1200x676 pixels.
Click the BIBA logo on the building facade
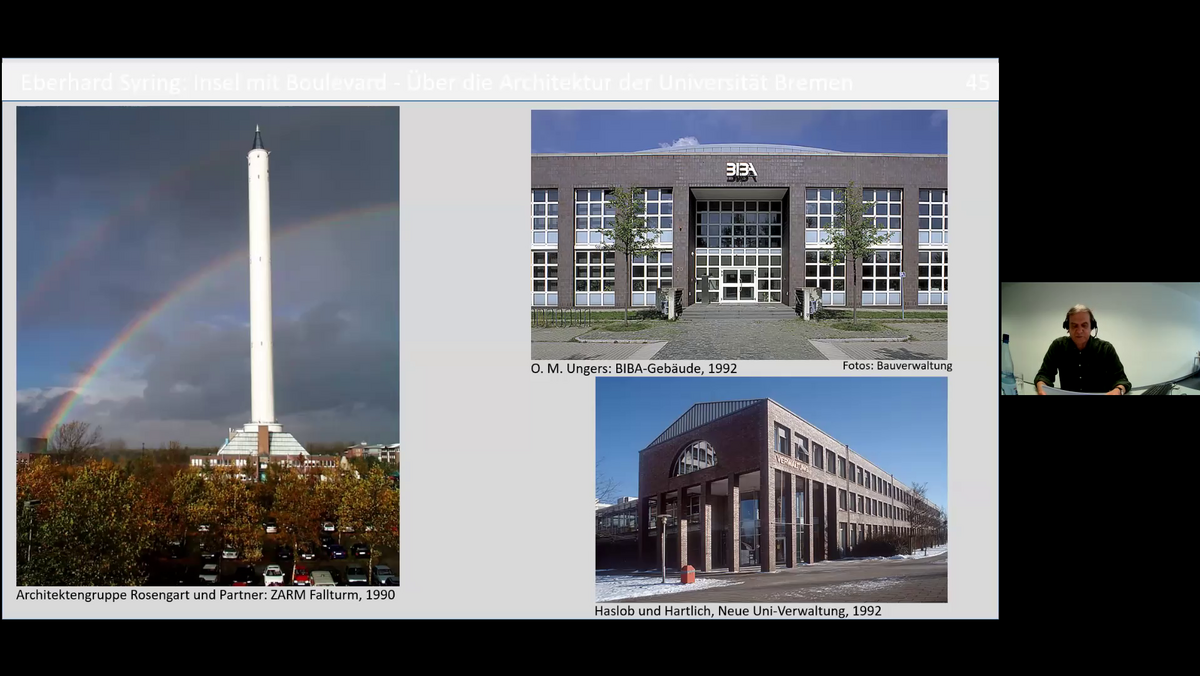741,171
